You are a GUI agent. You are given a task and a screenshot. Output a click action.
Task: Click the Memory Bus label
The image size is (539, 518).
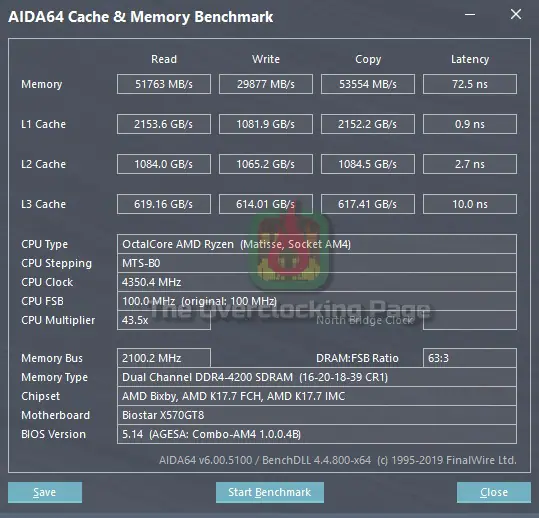click(x=52, y=358)
